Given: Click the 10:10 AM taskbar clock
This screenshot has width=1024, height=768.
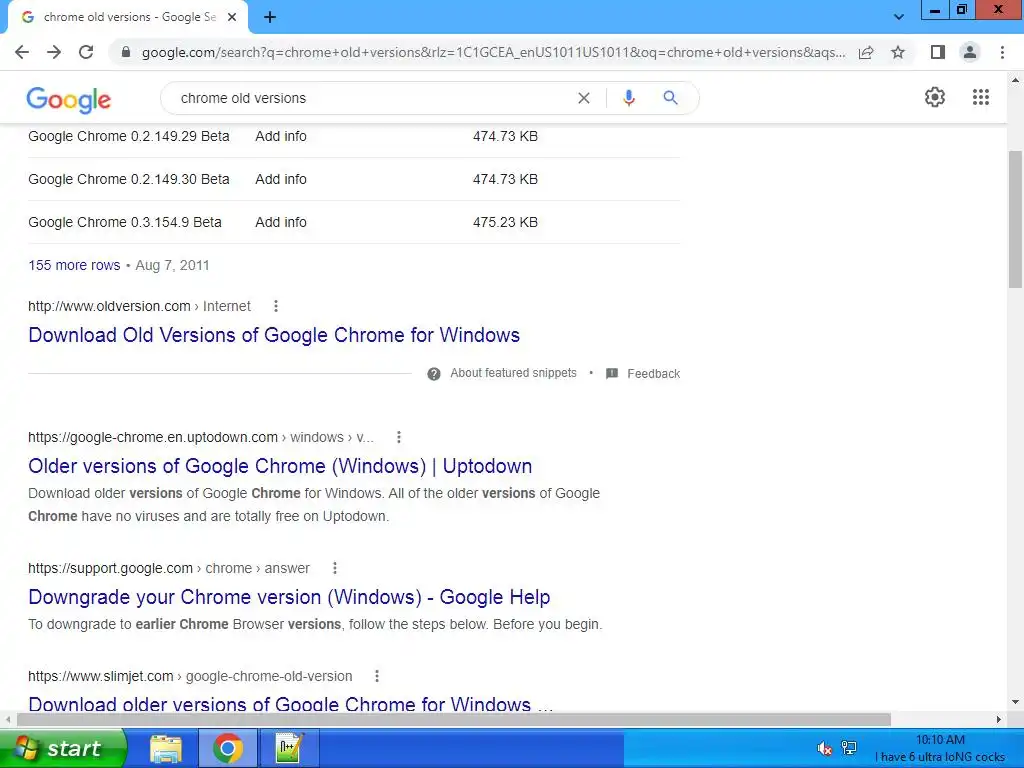Looking at the screenshot, I should [x=940, y=739].
